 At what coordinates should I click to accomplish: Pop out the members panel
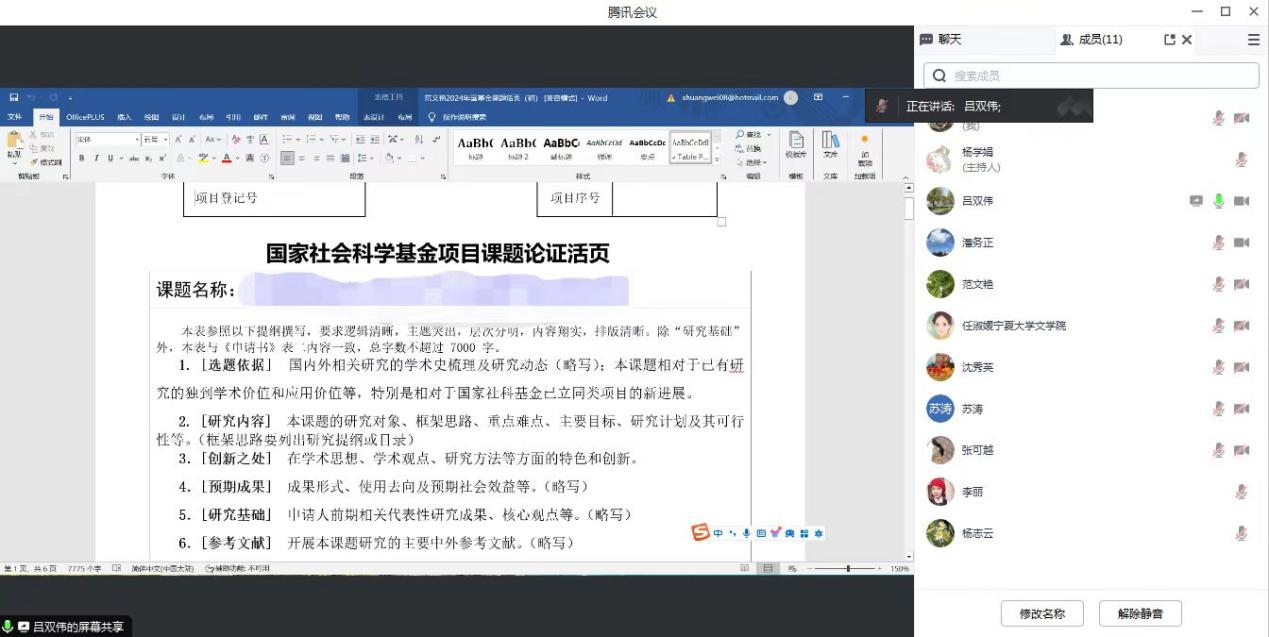(1170, 40)
